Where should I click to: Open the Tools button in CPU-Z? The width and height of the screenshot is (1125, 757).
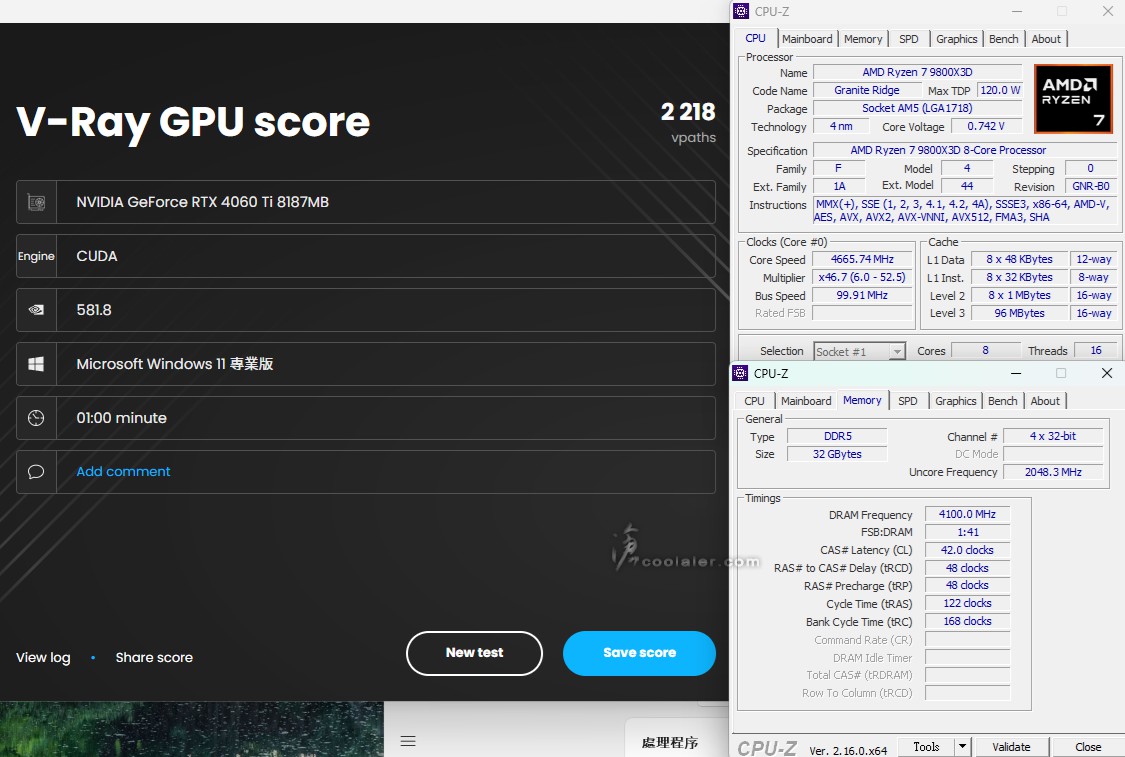[926, 747]
